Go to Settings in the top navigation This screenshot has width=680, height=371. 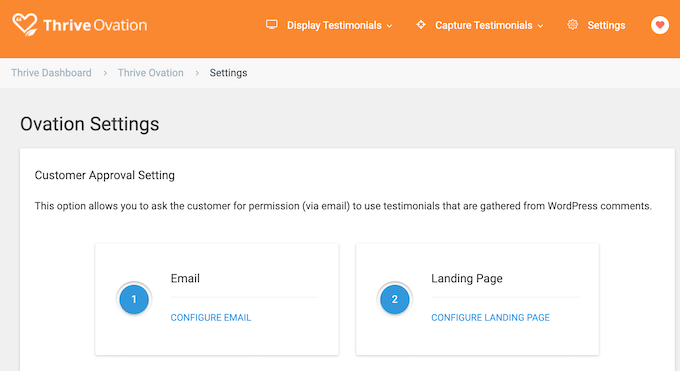coord(606,25)
